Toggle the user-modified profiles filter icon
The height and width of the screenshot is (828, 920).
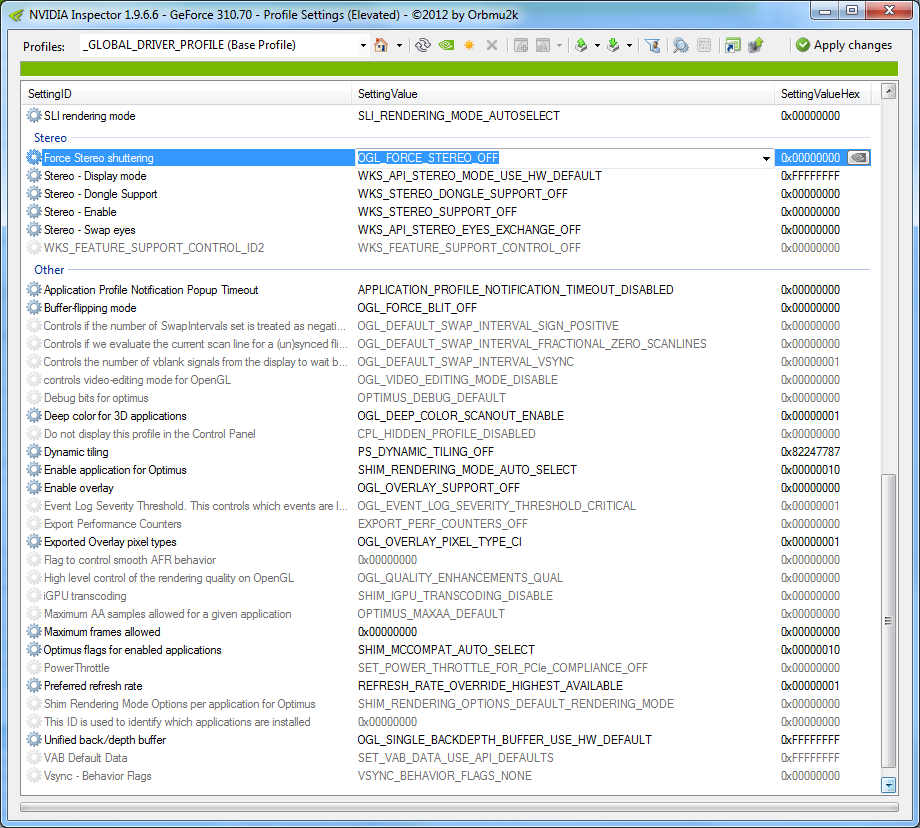[652, 45]
